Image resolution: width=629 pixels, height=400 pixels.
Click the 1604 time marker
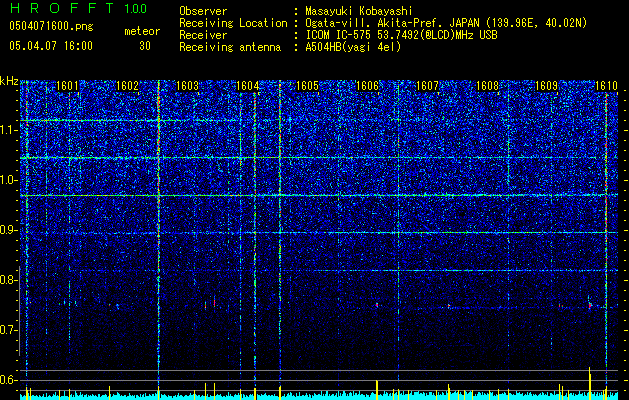click(x=248, y=86)
